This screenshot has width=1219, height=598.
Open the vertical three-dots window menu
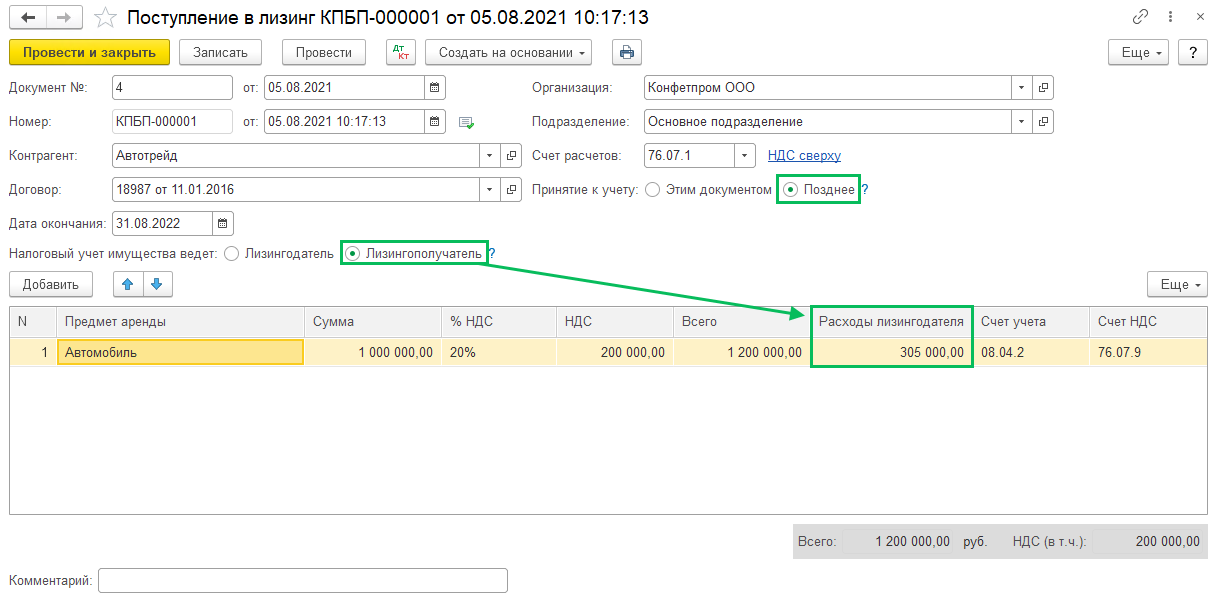click(x=1171, y=17)
